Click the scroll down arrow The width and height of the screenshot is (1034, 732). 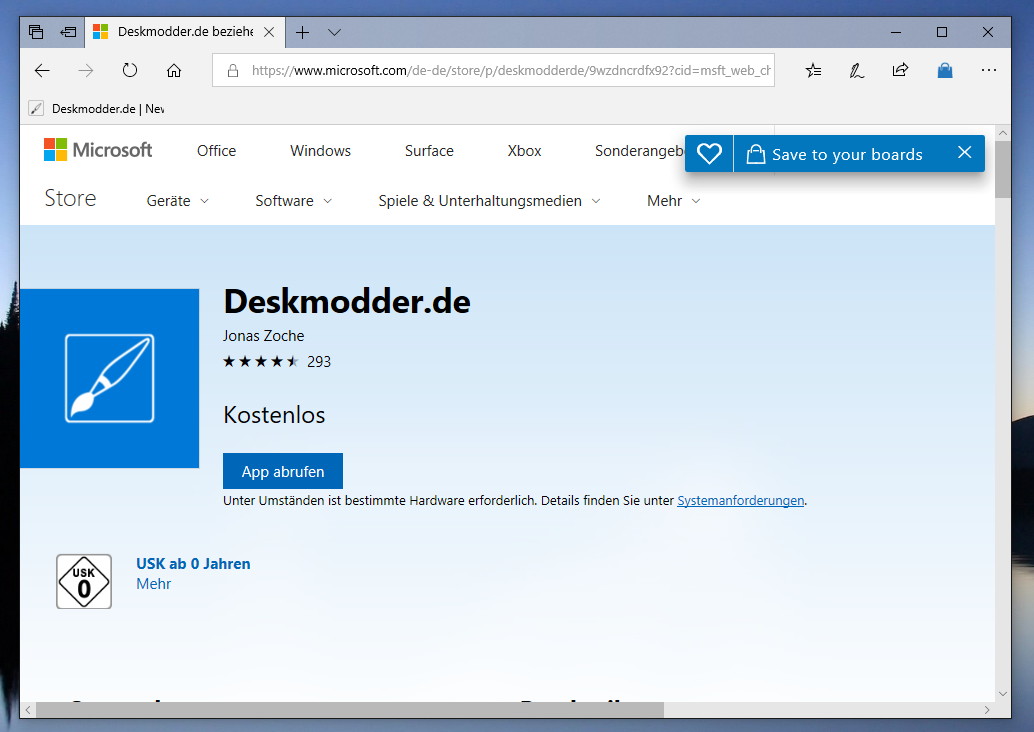coord(1003,694)
